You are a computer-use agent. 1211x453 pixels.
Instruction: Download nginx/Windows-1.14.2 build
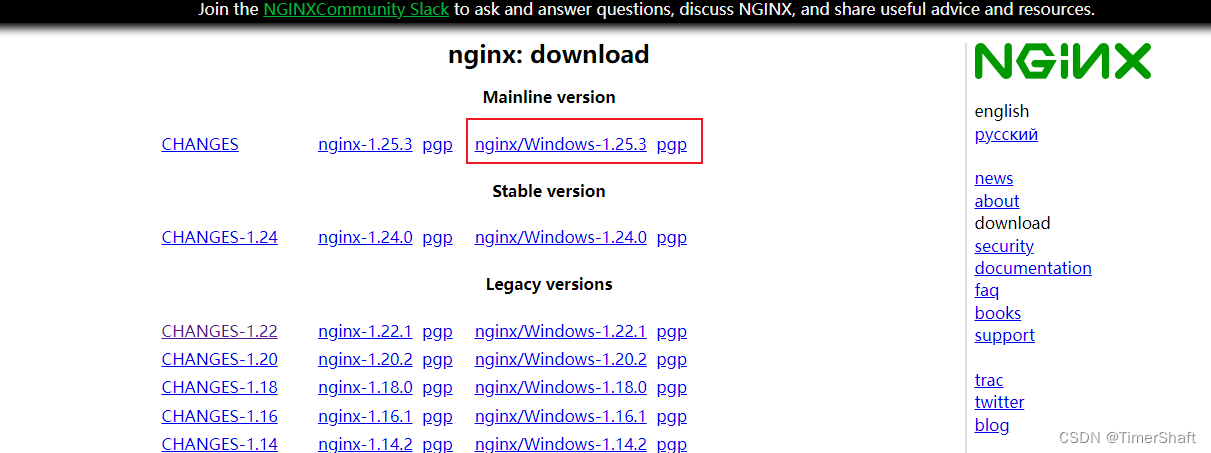click(x=561, y=443)
